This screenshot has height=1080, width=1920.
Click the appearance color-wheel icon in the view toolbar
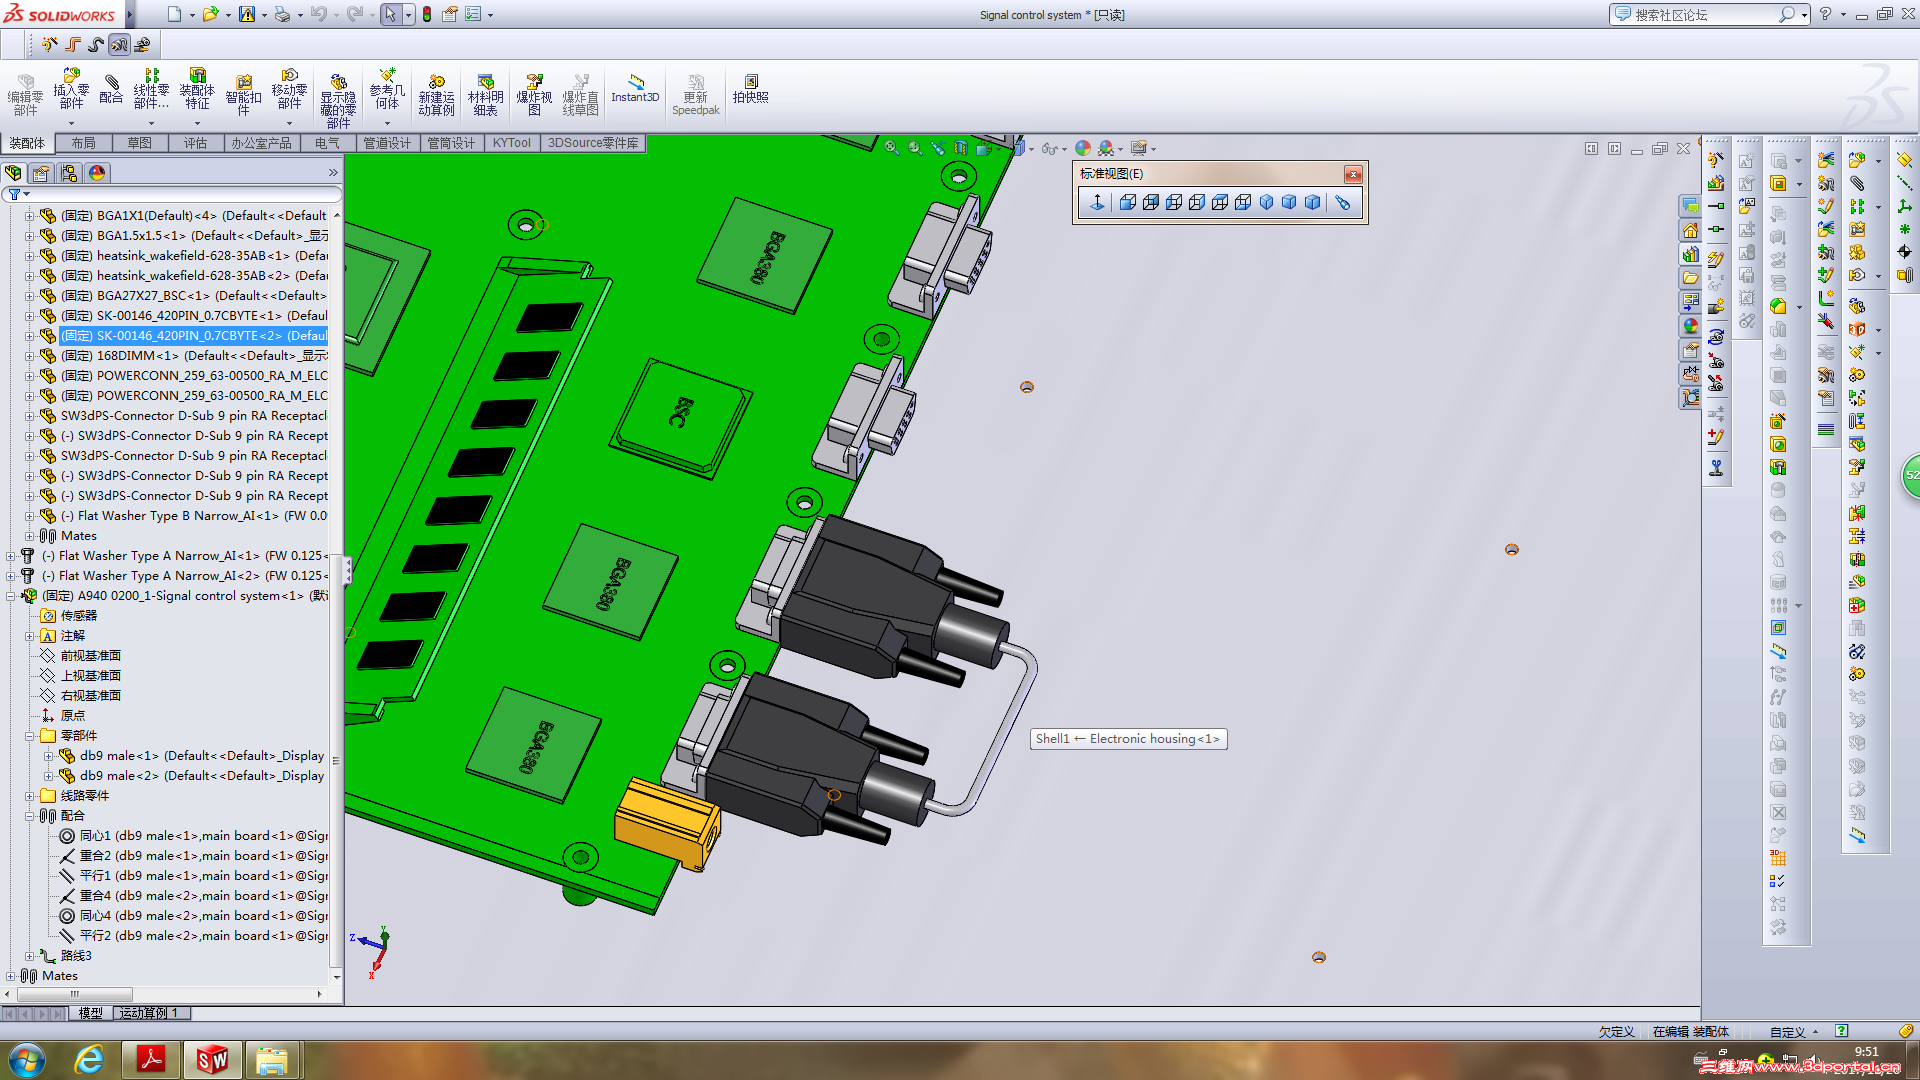pyautogui.click(x=1083, y=148)
